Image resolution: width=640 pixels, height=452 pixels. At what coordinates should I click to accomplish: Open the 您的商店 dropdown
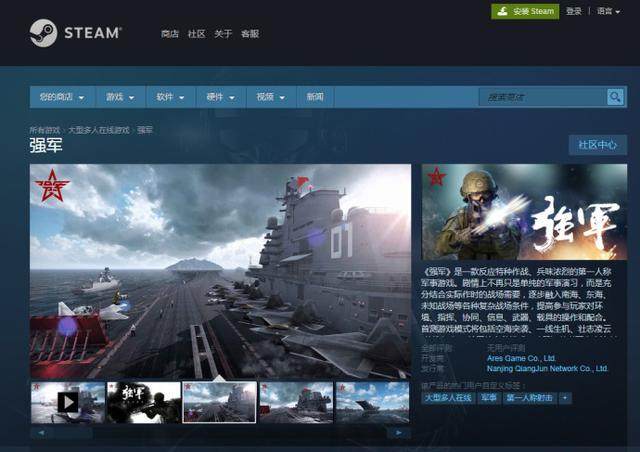(x=62, y=97)
